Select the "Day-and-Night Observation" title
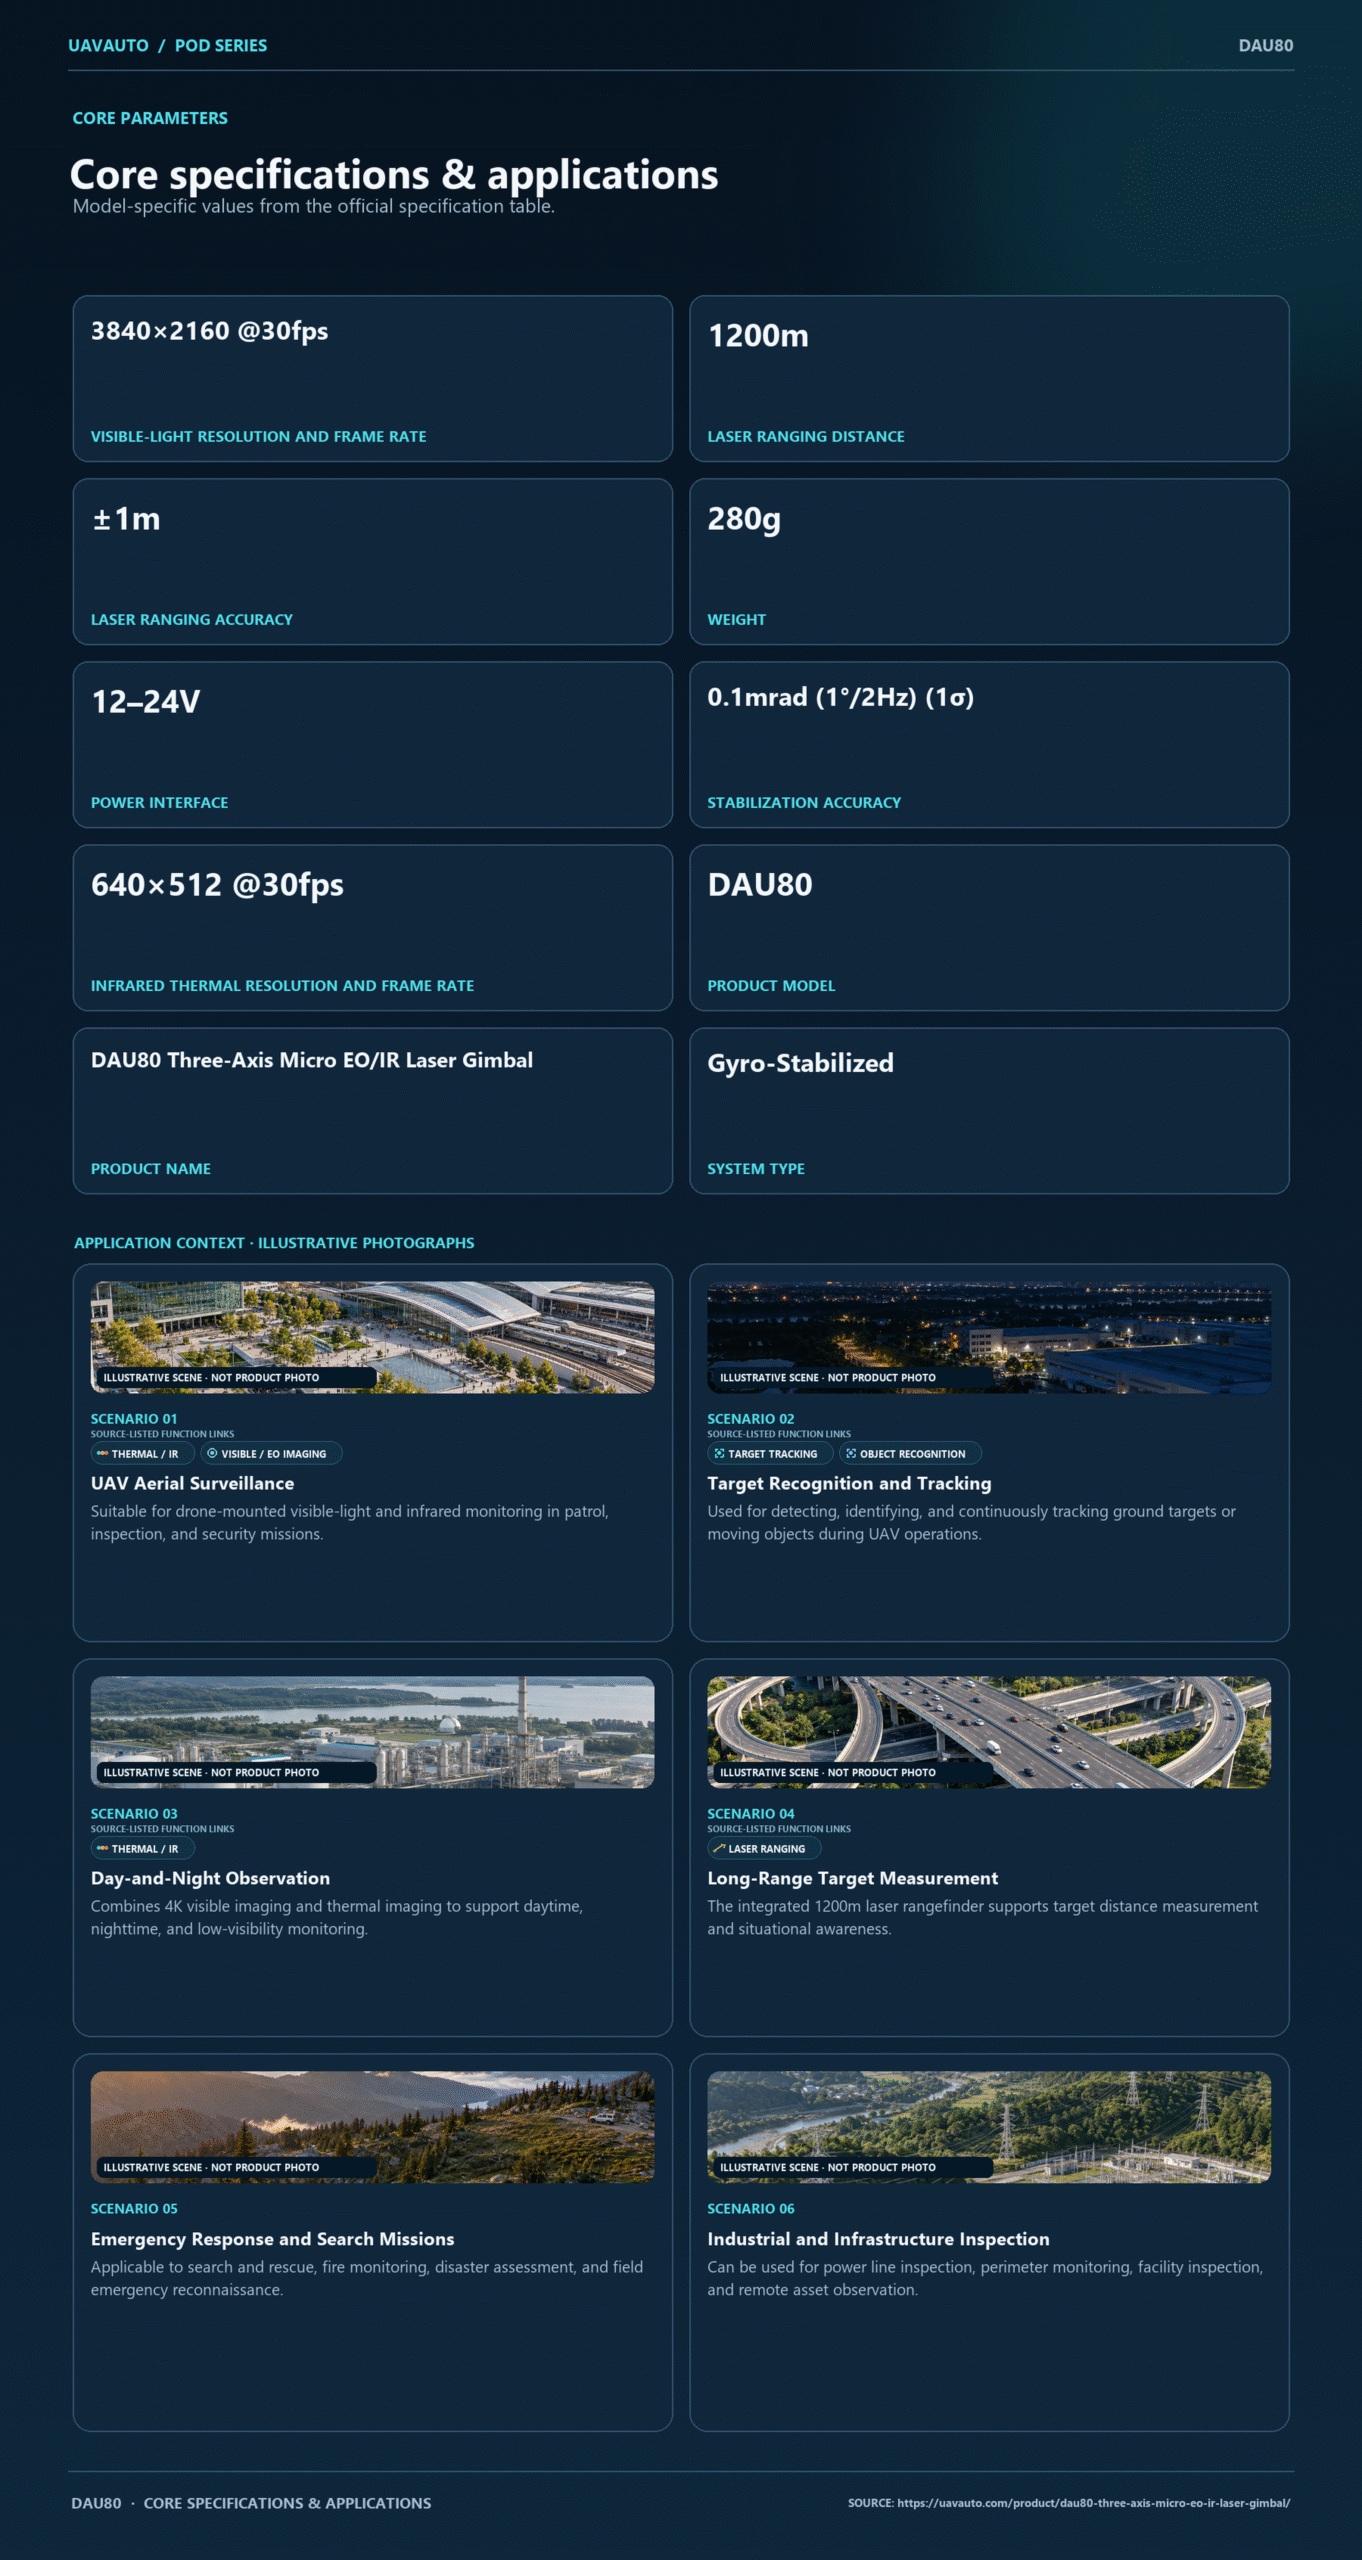The image size is (1362, 2560). pyautogui.click(x=210, y=1879)
